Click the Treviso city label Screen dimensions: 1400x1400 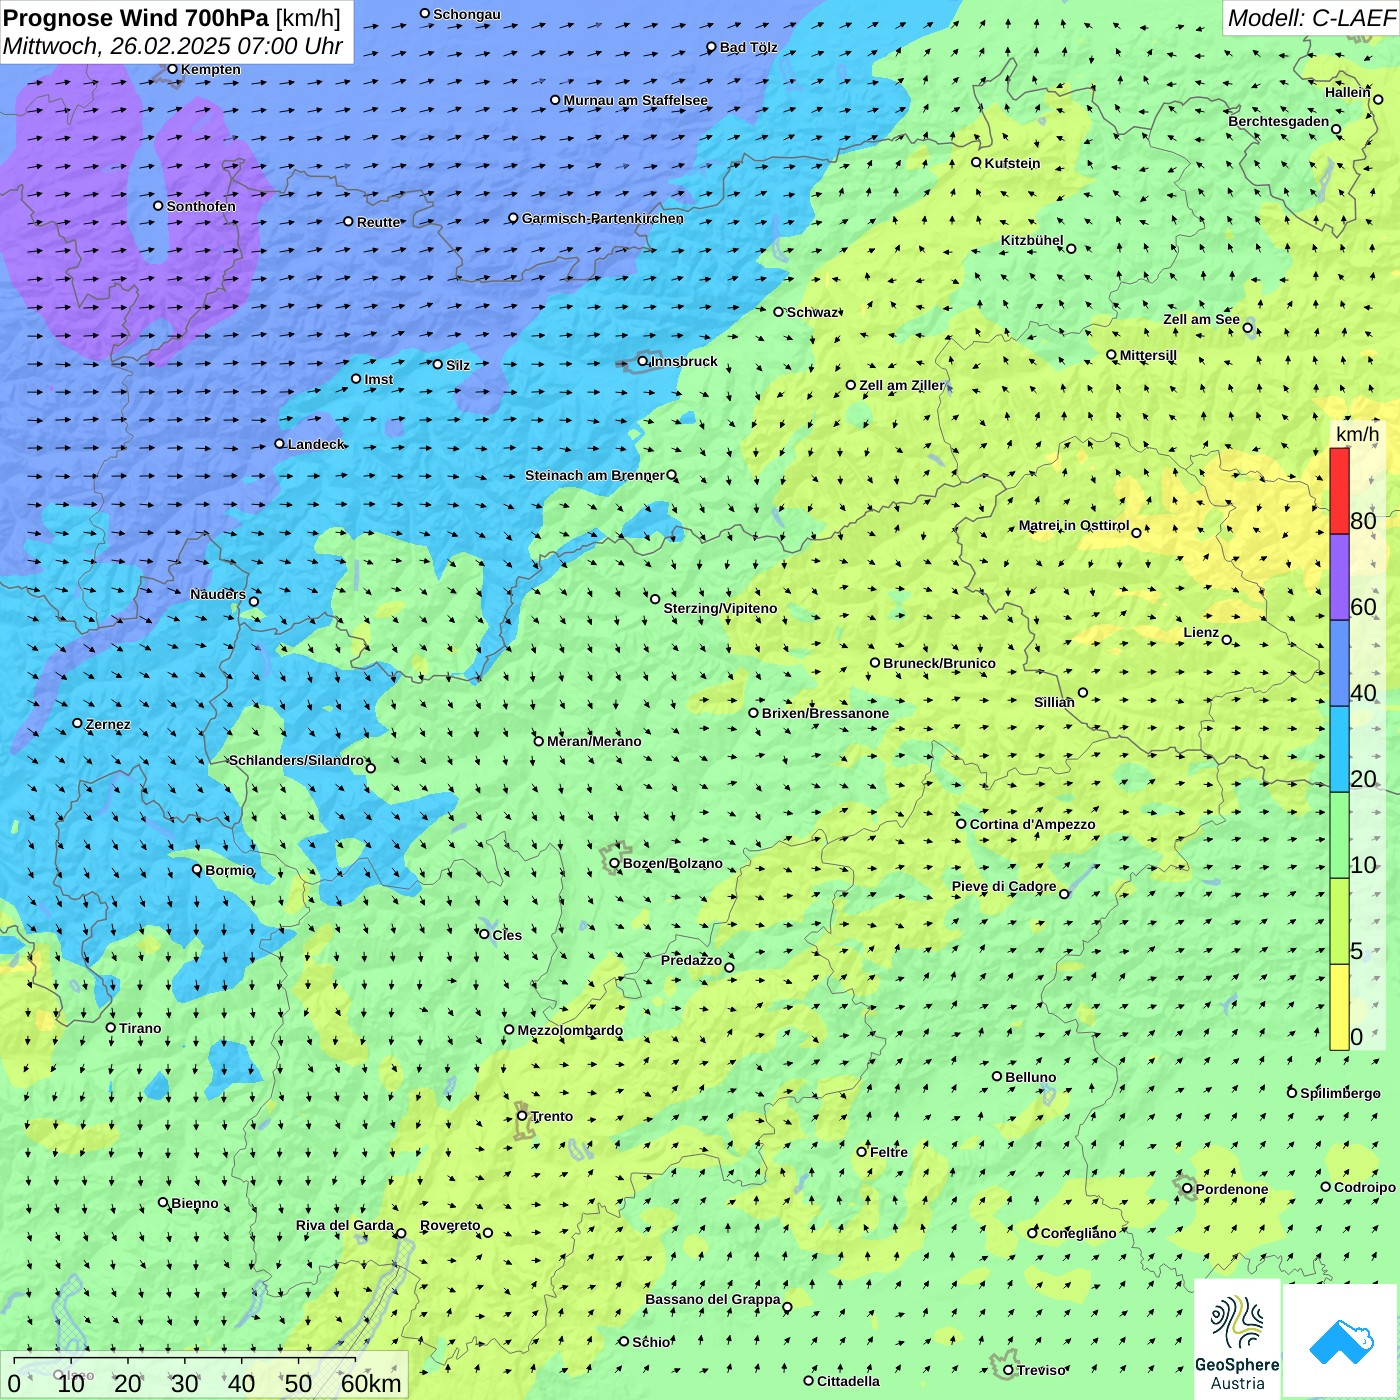1041,1370
